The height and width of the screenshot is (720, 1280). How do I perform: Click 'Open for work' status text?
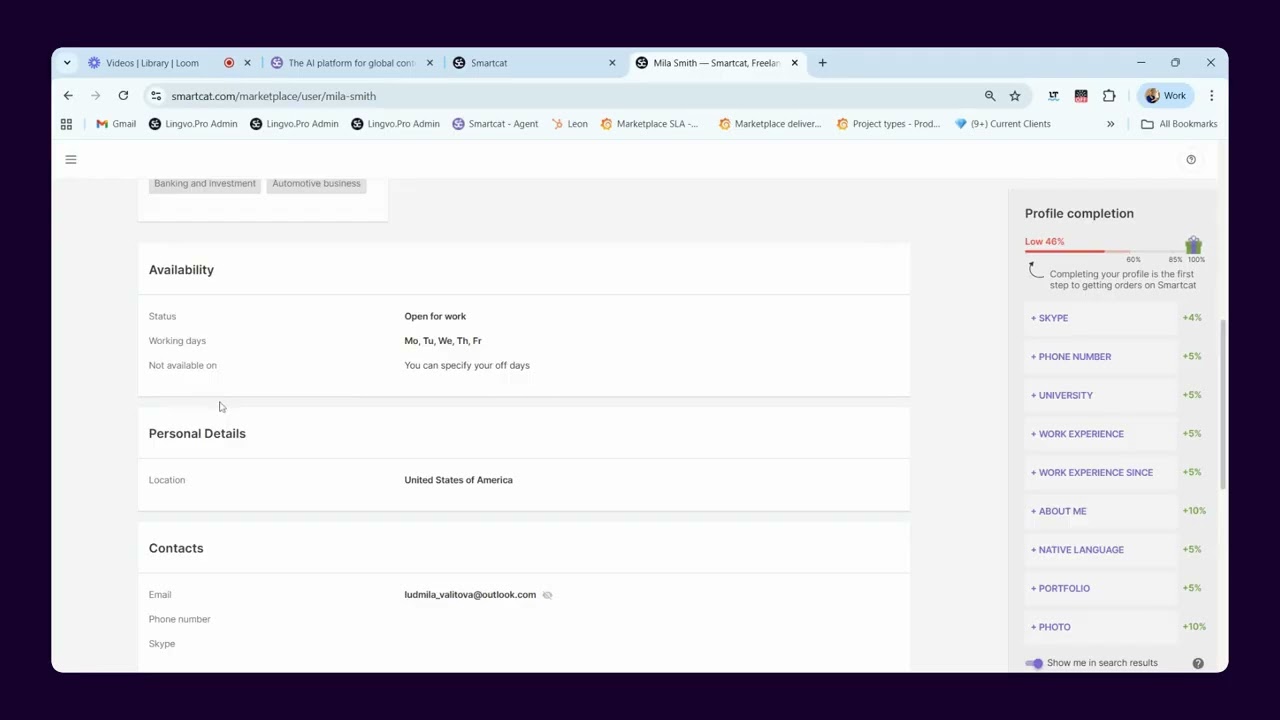click(435, 316)
